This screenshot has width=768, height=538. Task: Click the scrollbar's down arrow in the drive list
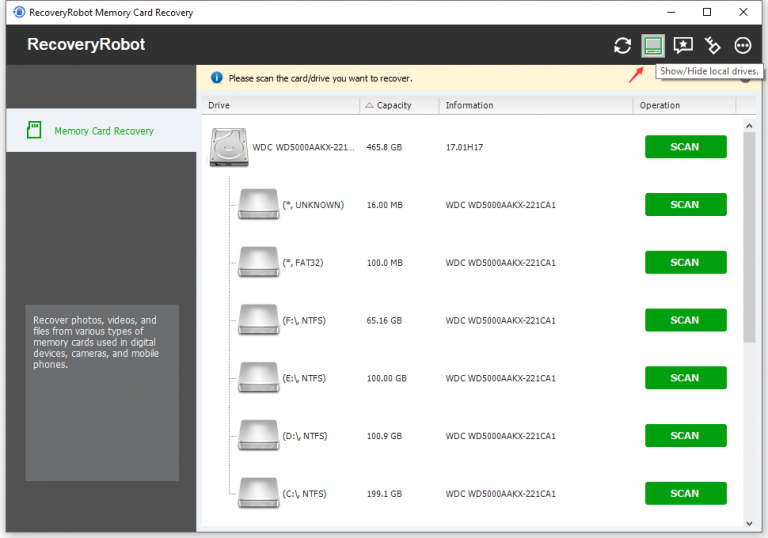point(749,523)
